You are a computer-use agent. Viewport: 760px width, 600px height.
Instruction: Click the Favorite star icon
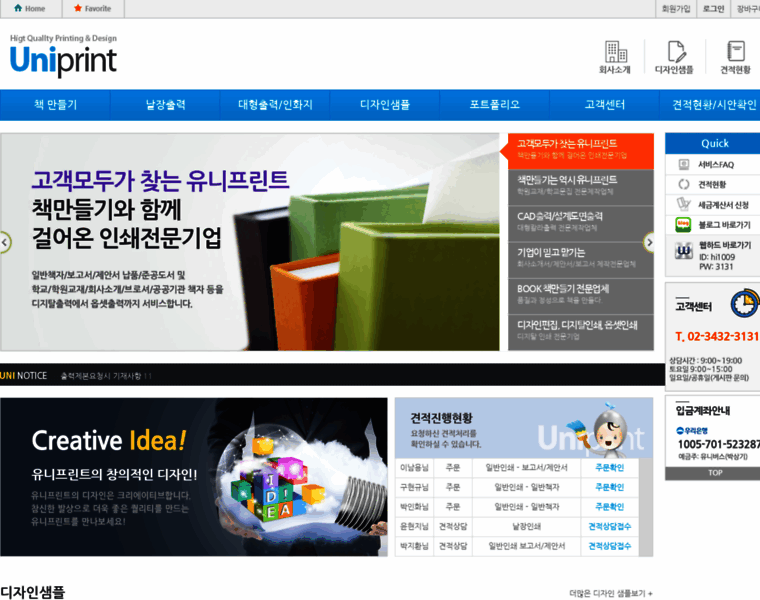tap(78, 8)
